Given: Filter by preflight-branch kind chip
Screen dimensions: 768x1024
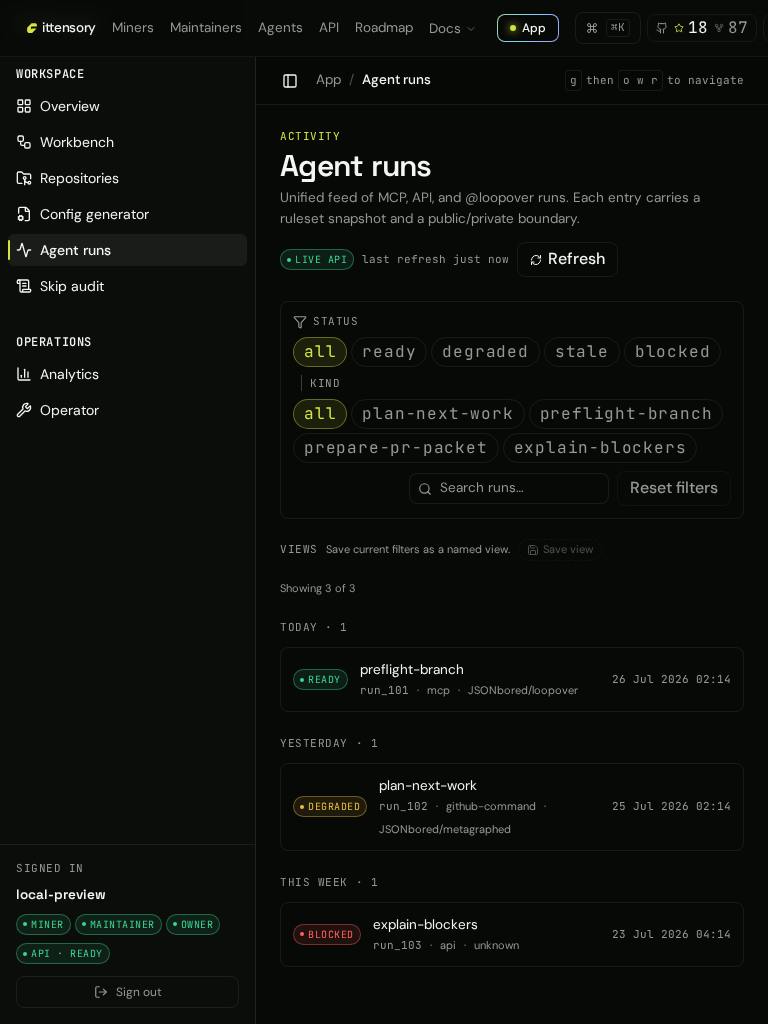Looking at the screenshot, I should [x=626, y=414].
